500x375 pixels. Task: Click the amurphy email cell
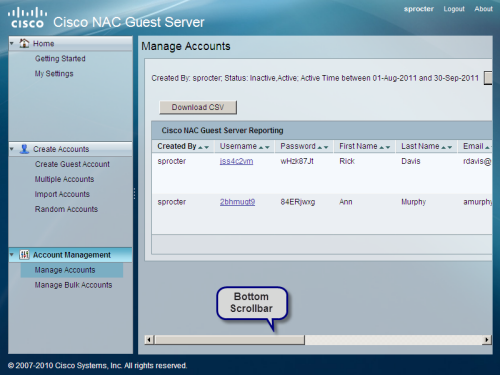point(477,202)
